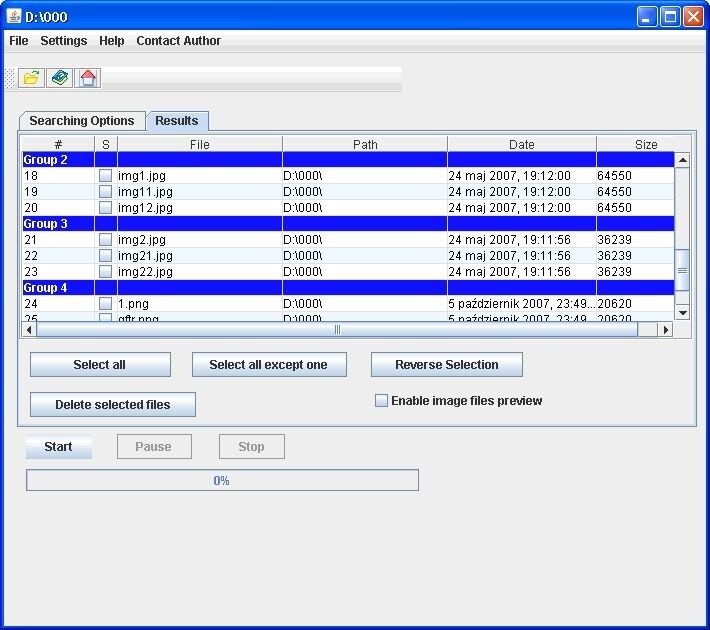Tick the checkbox for img1.jpg

tap(106, 175)
